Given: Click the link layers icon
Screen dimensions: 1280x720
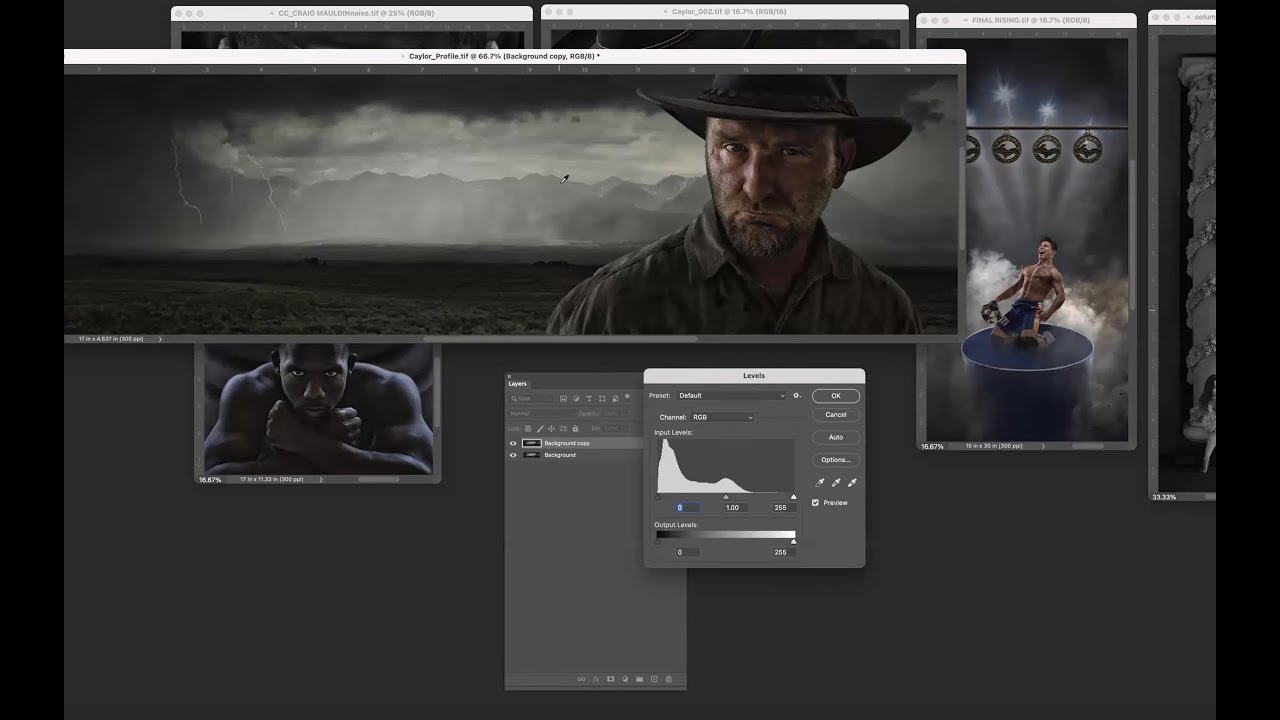Looking at the screenshot, I should [581, 680].
